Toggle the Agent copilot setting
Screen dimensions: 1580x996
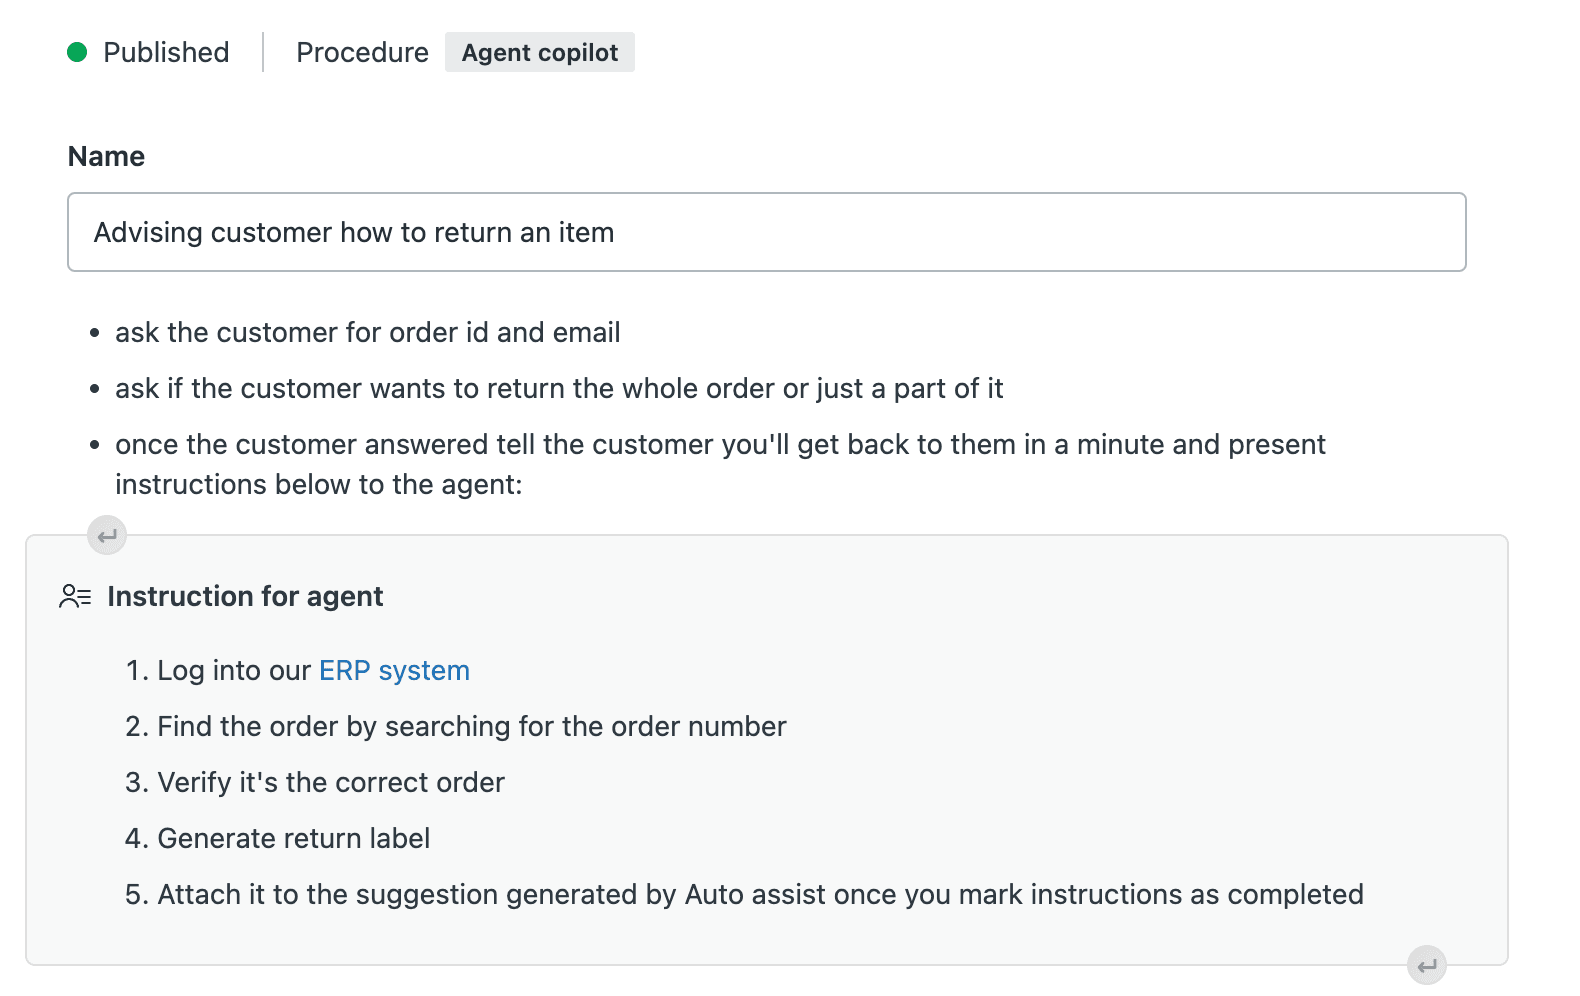point(539,52)
